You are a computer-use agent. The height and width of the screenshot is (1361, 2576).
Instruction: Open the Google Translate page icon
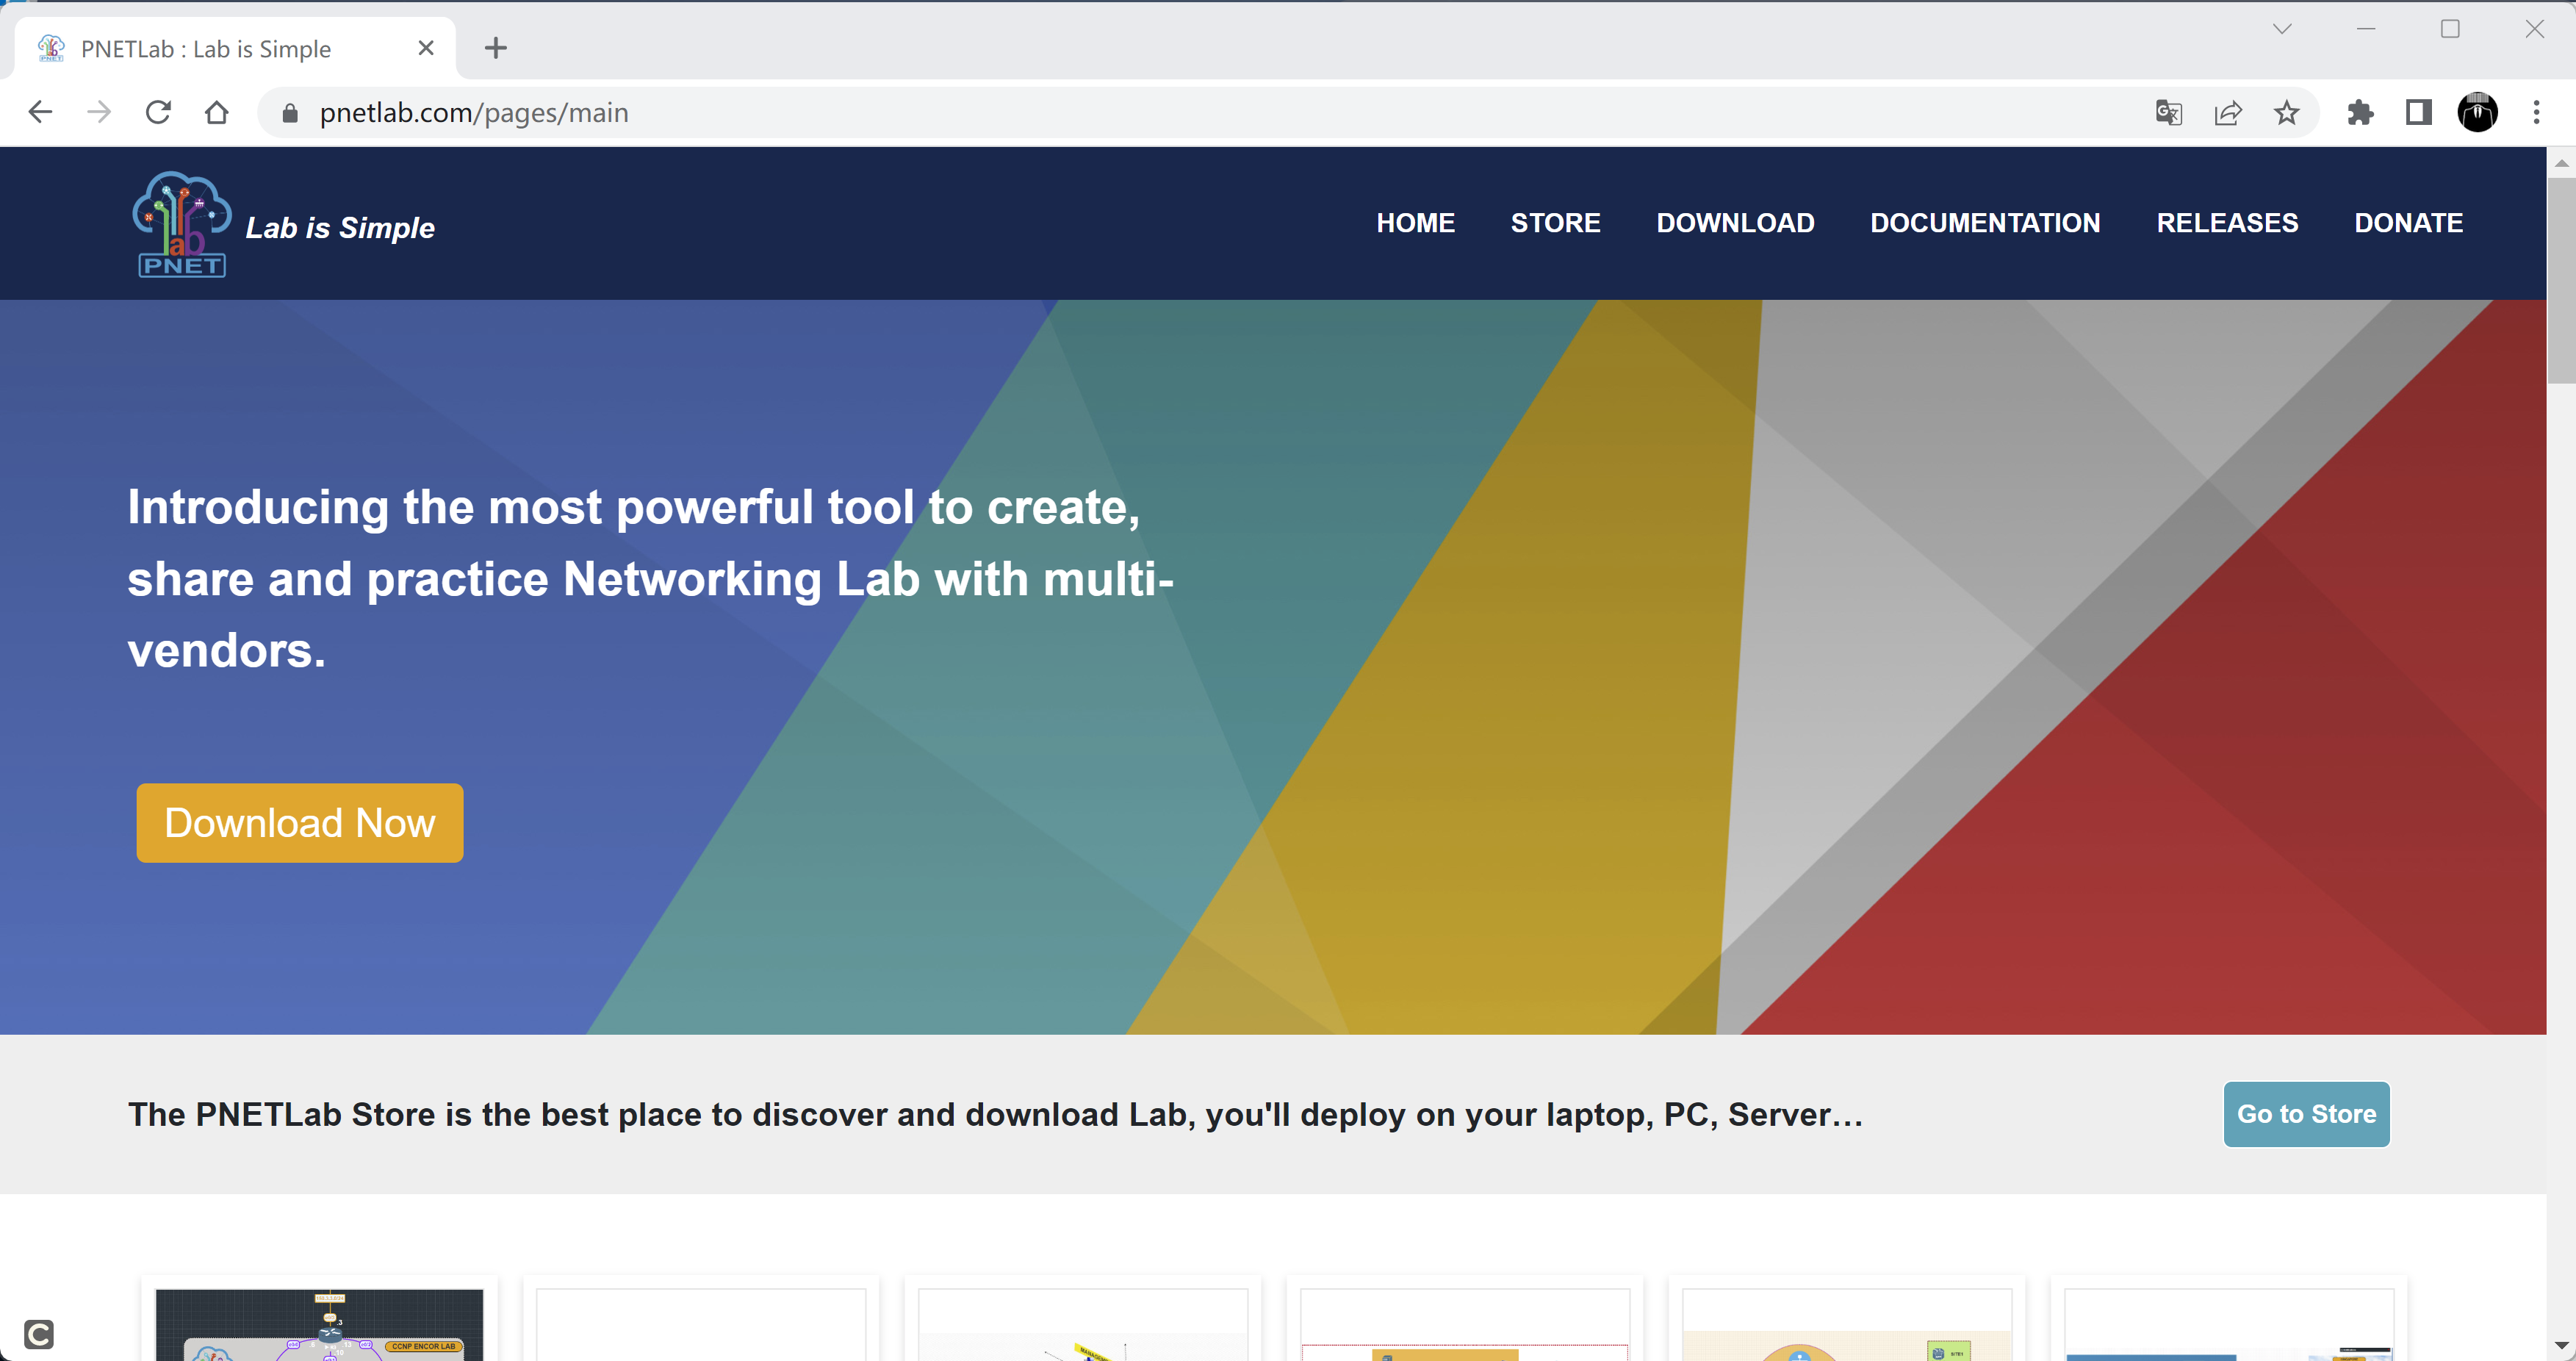(x=2168, y=113)
